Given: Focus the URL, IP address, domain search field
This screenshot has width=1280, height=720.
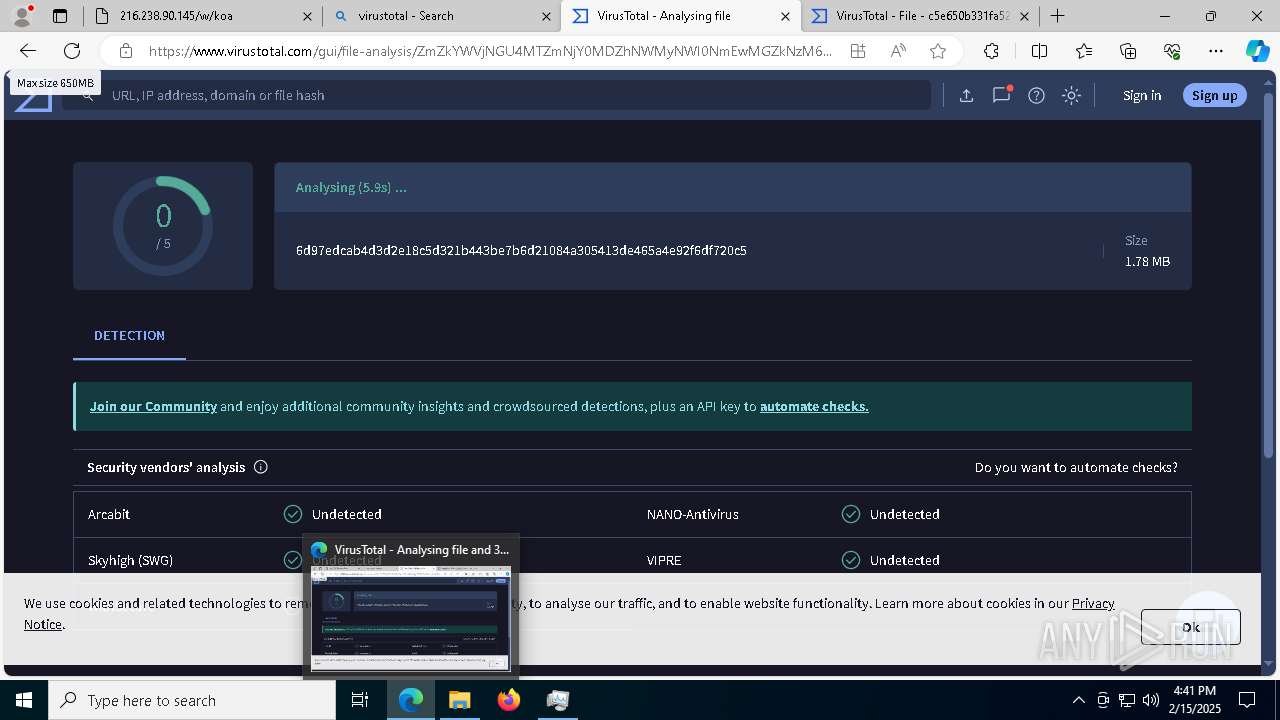Looking at the screenshot, I should [x=497, y=95].
